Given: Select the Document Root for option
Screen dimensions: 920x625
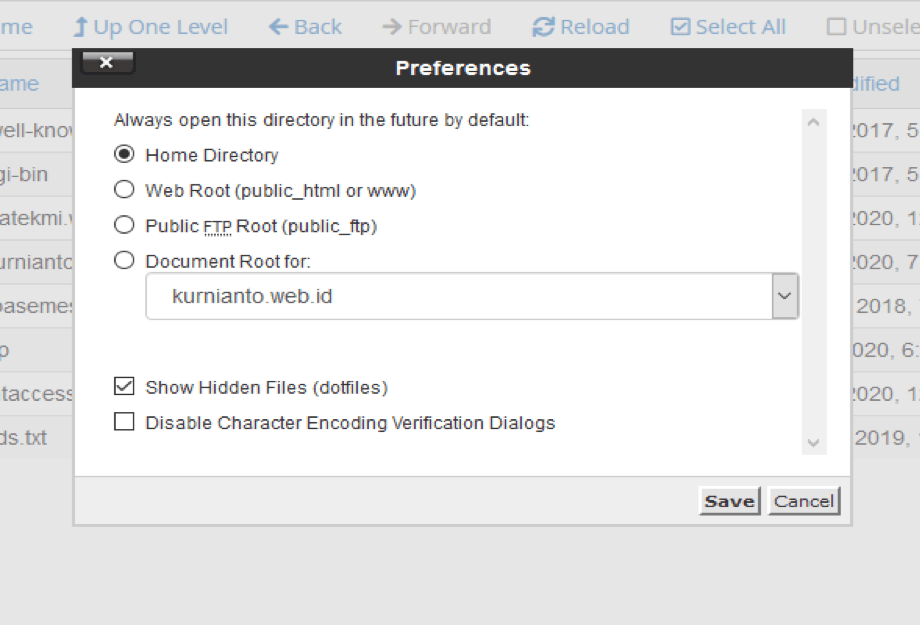Looking at the screenshot, I should click(x=124, y=260).
